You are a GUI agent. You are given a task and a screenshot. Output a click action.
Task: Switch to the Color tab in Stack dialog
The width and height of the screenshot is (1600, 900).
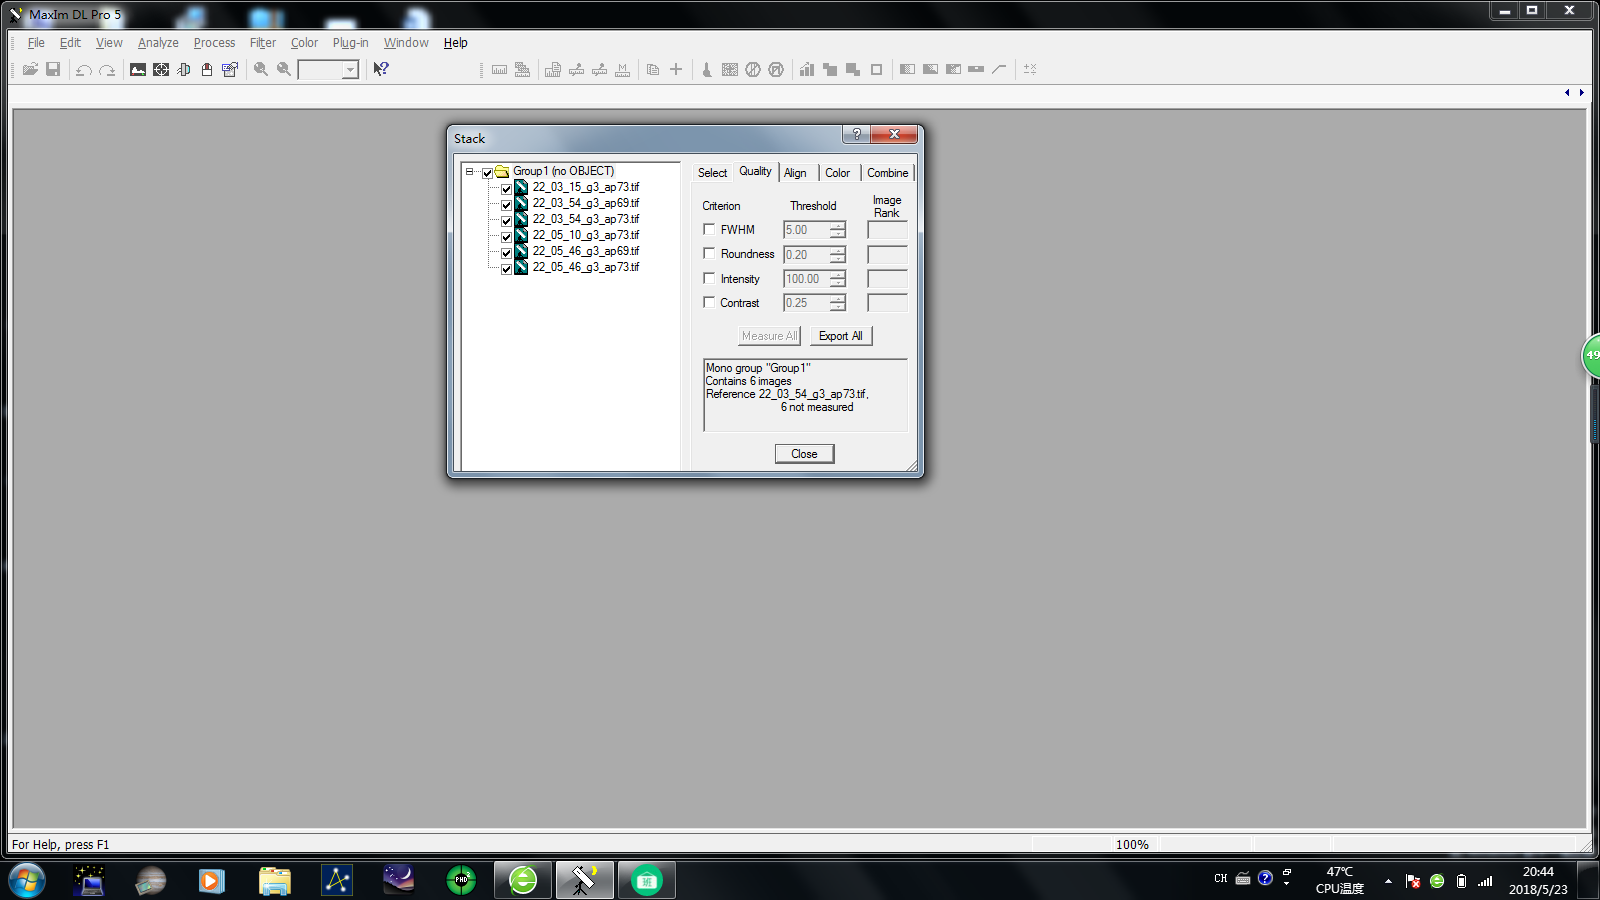(838, 173)
